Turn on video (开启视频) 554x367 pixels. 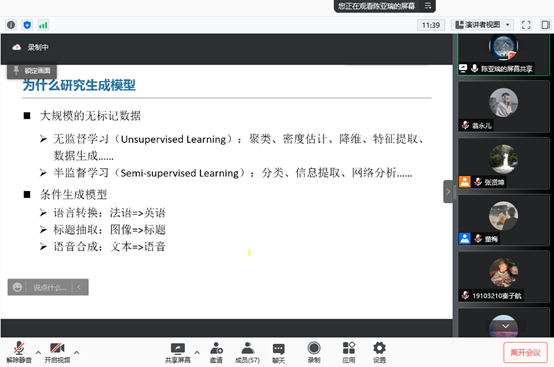pyautogui.click(x=57, y=353)
